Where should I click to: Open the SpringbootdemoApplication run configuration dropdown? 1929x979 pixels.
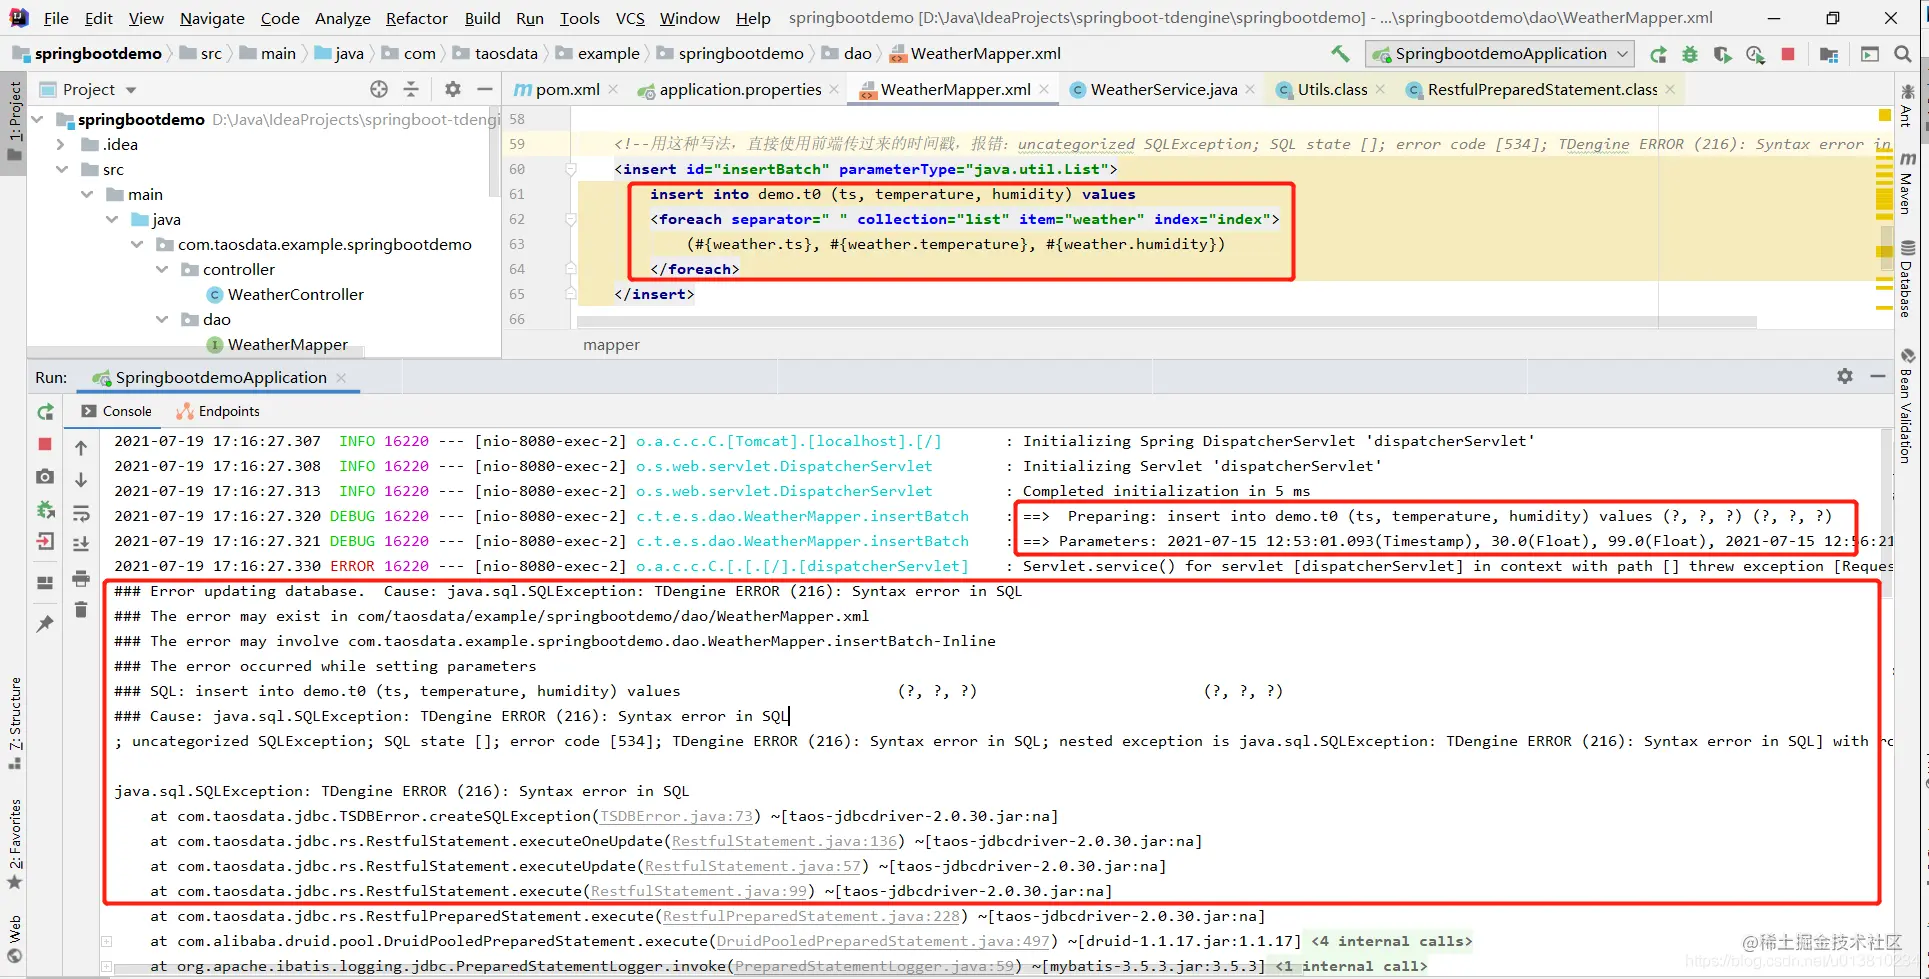(x=1499, y=54)
